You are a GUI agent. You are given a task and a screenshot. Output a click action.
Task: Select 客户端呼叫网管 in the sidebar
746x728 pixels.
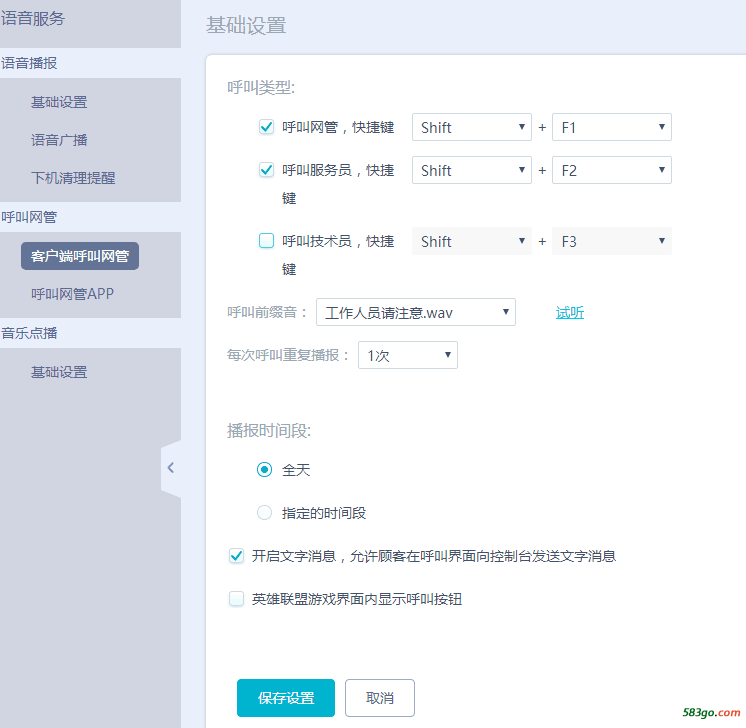point(80,256)
